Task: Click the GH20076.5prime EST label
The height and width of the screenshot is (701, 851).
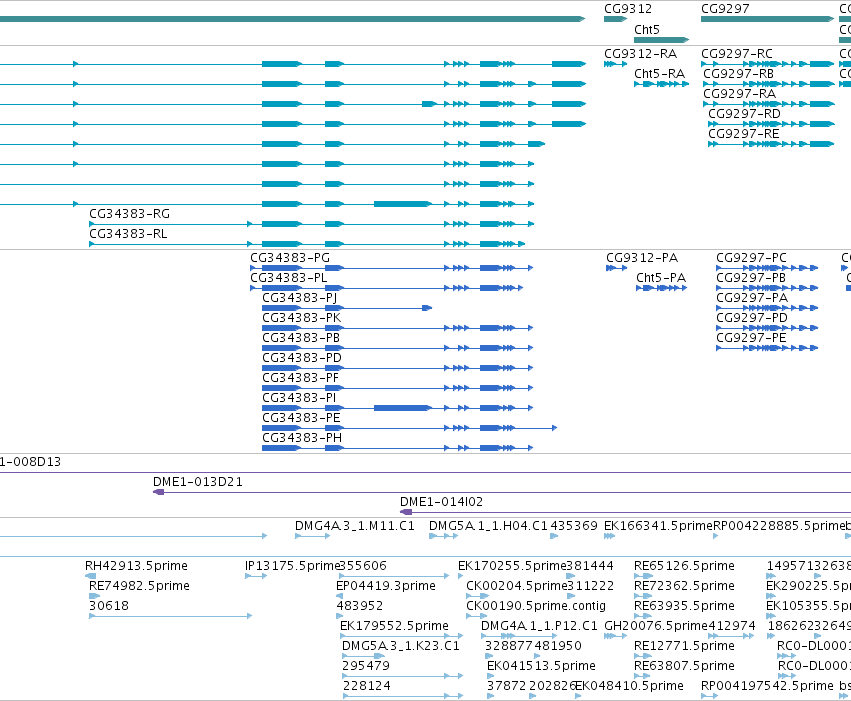Action: pos(656,626)
